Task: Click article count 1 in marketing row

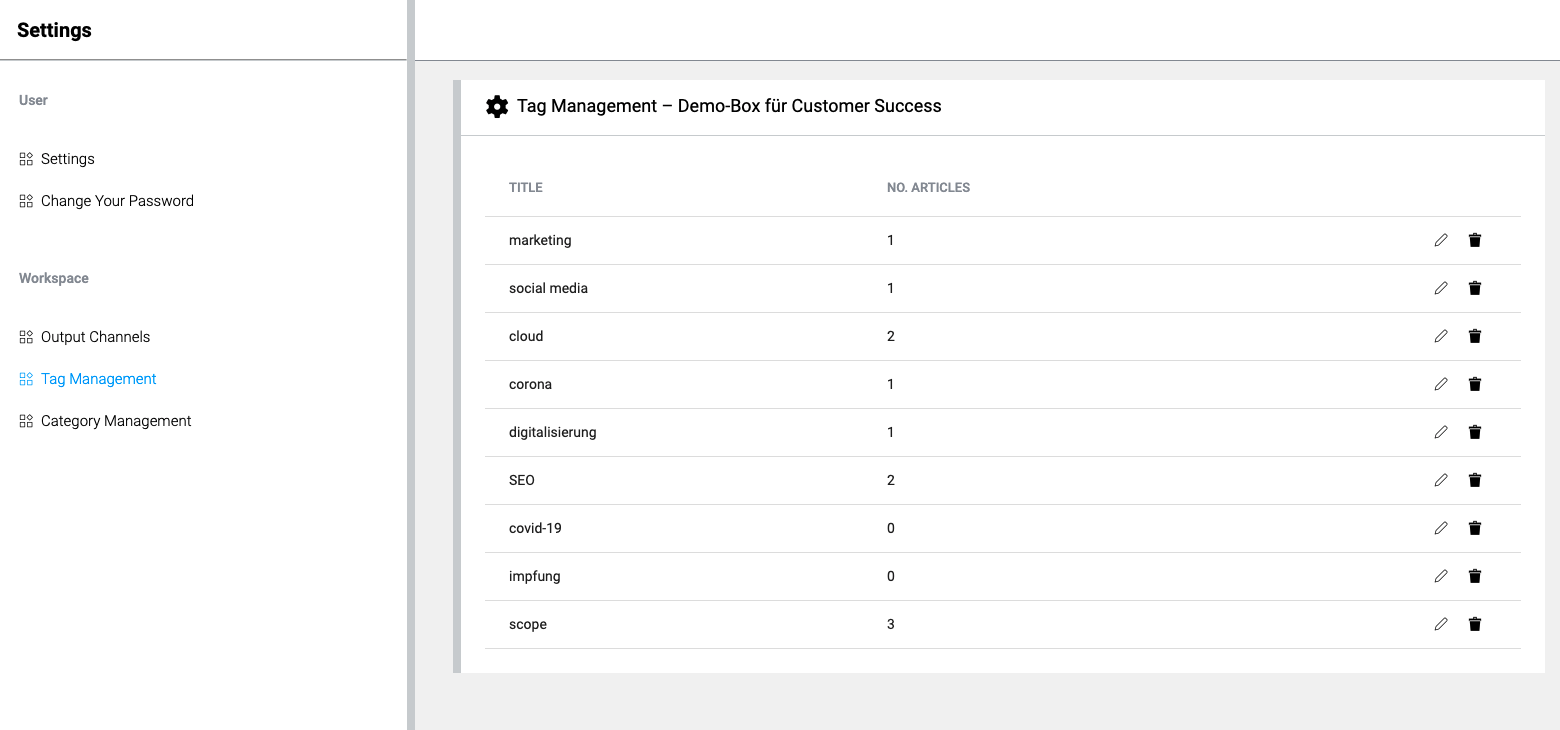Action: click(891, 240)
